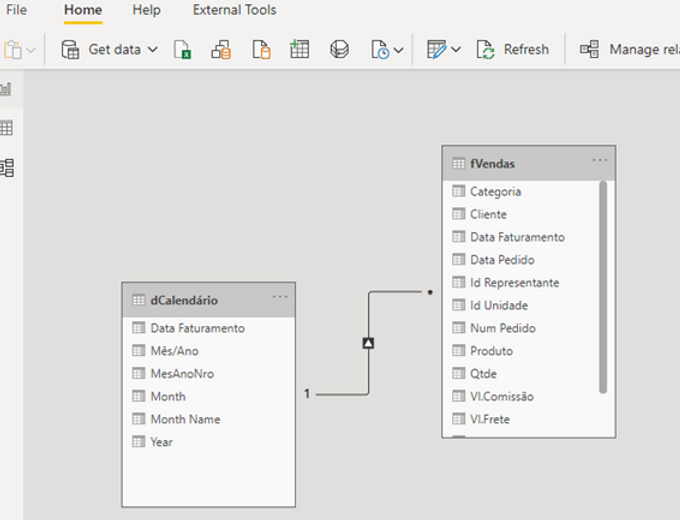Screen dimensions: 680x520
Task: Expand the Recent sources dropdown arrow
Action: coord(399,50)
